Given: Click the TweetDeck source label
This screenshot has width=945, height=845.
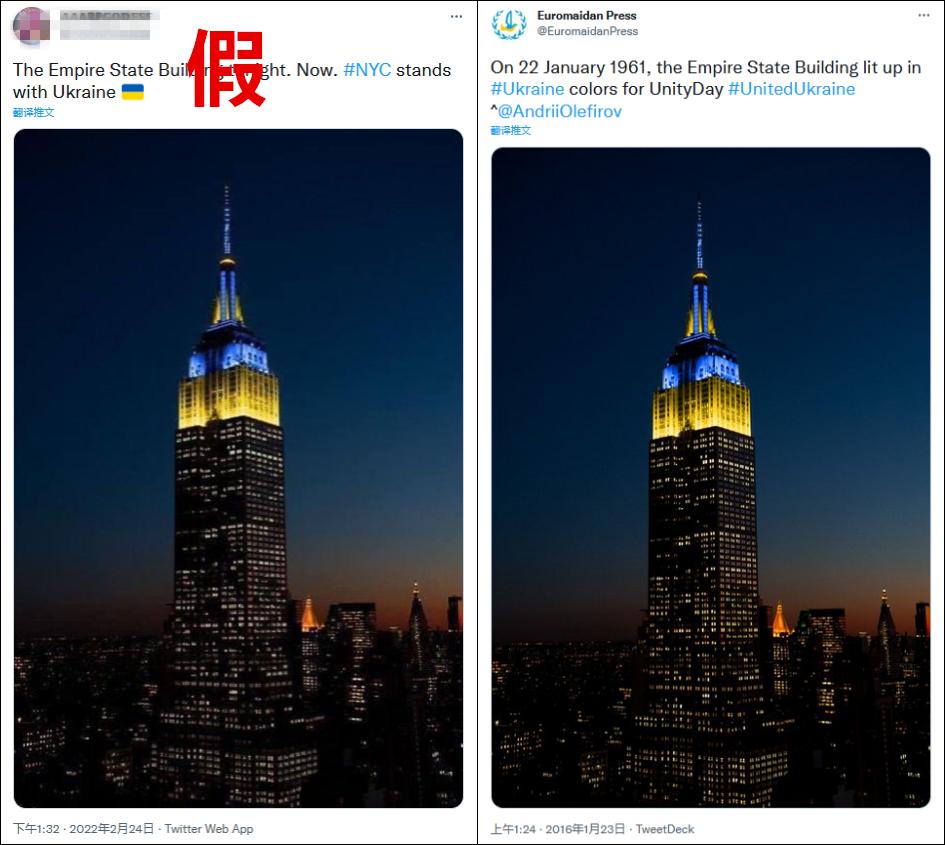Looking at the screenshot, I should click(x=665, y=829).
